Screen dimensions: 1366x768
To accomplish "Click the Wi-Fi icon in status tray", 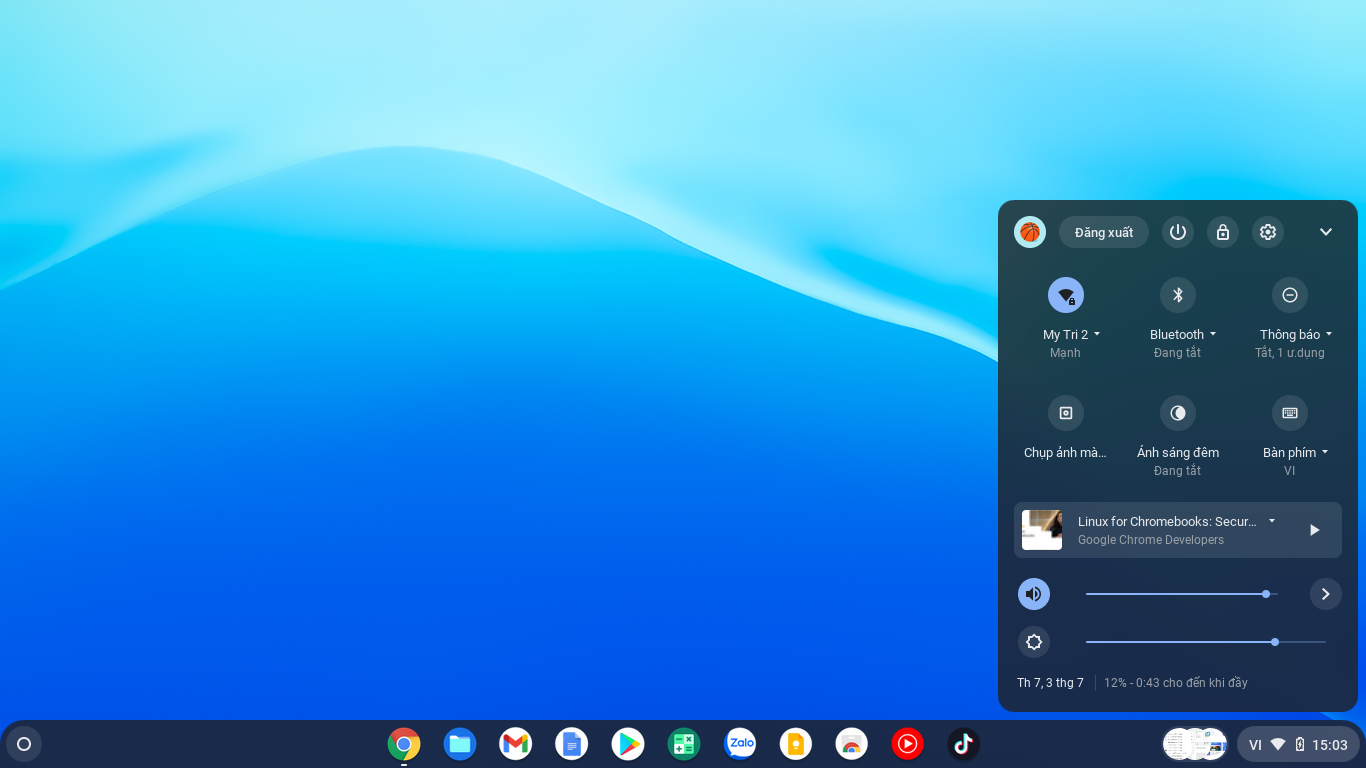I will 1277,744.
